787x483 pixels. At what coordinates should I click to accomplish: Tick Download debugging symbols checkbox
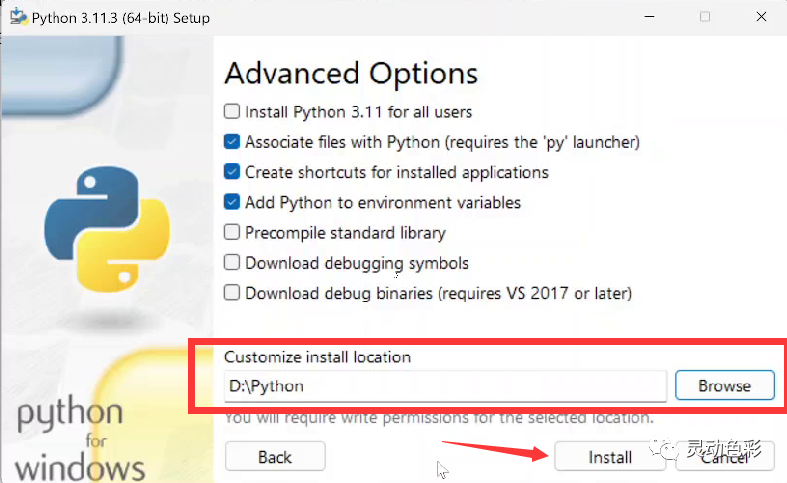pos(232,263)
